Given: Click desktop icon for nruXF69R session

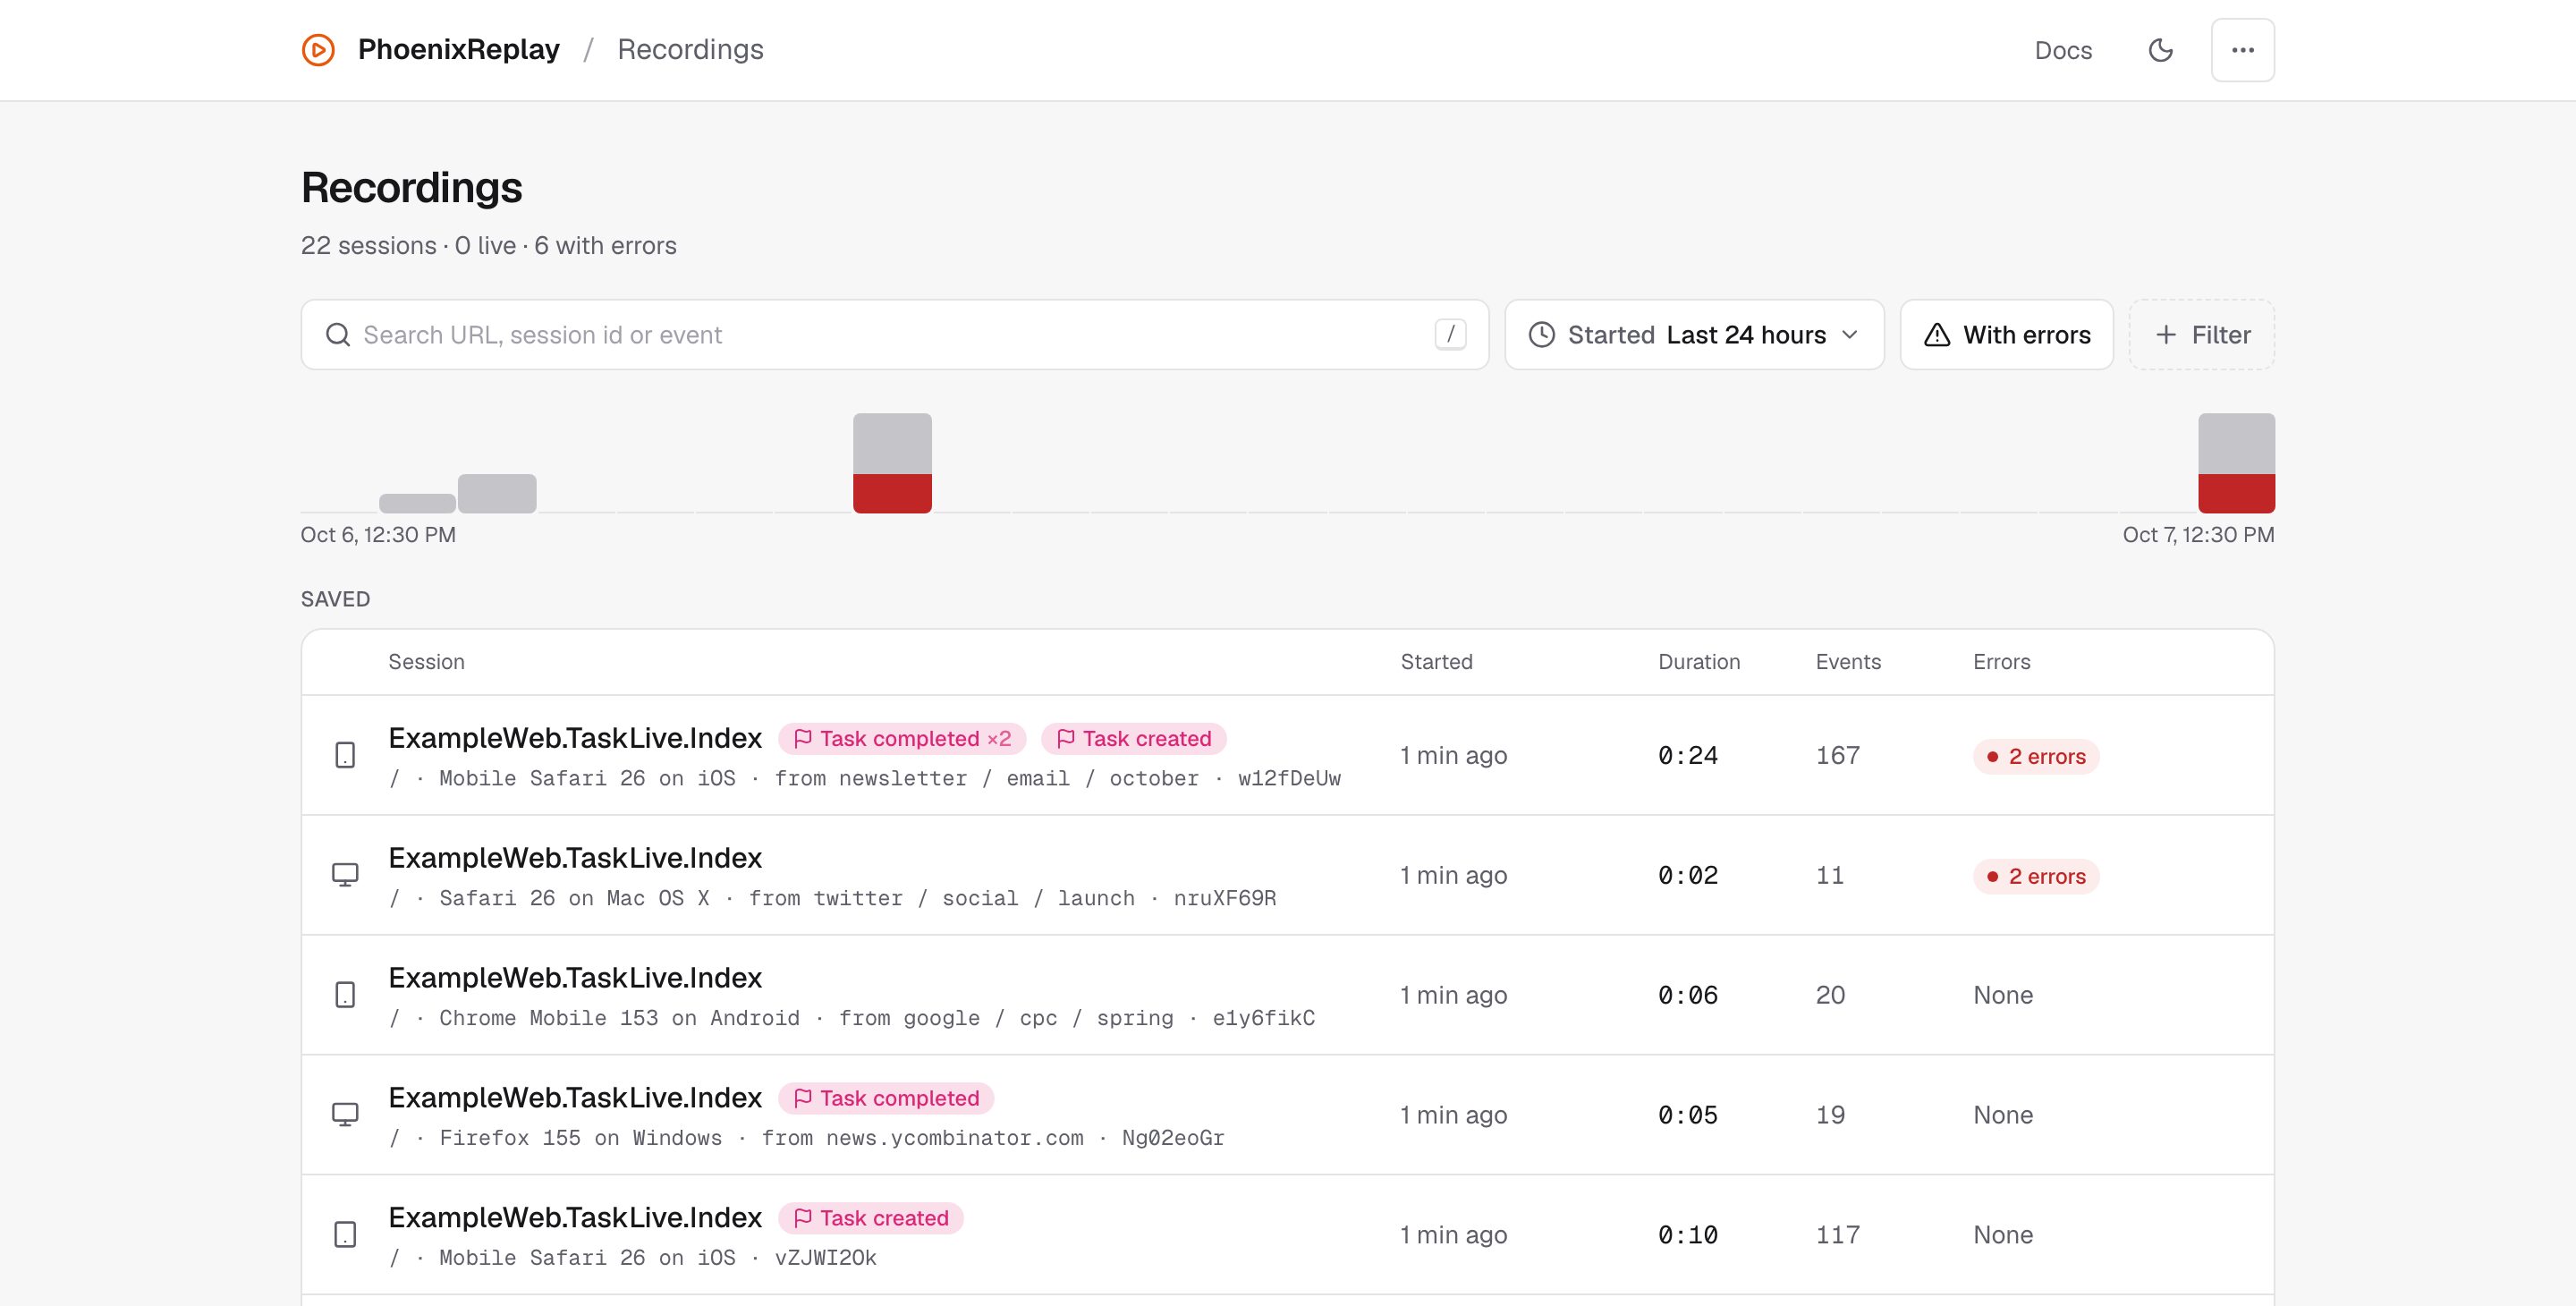Looking at the screenshot, I should click(345, 875).
